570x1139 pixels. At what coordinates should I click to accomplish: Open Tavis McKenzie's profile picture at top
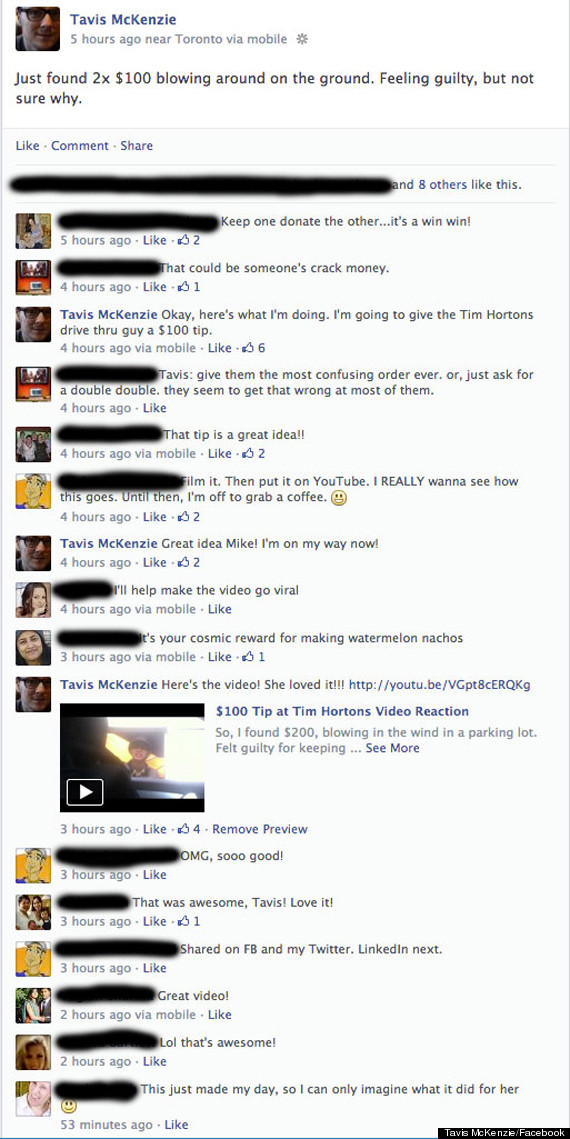click(x=38, y=28)
